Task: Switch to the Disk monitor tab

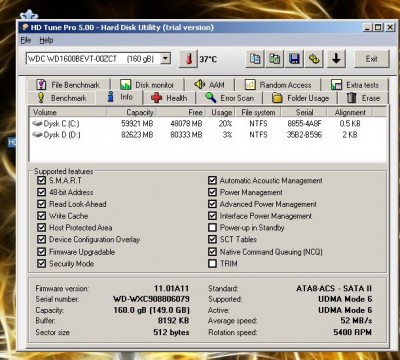Action: (x=147, y=85)
